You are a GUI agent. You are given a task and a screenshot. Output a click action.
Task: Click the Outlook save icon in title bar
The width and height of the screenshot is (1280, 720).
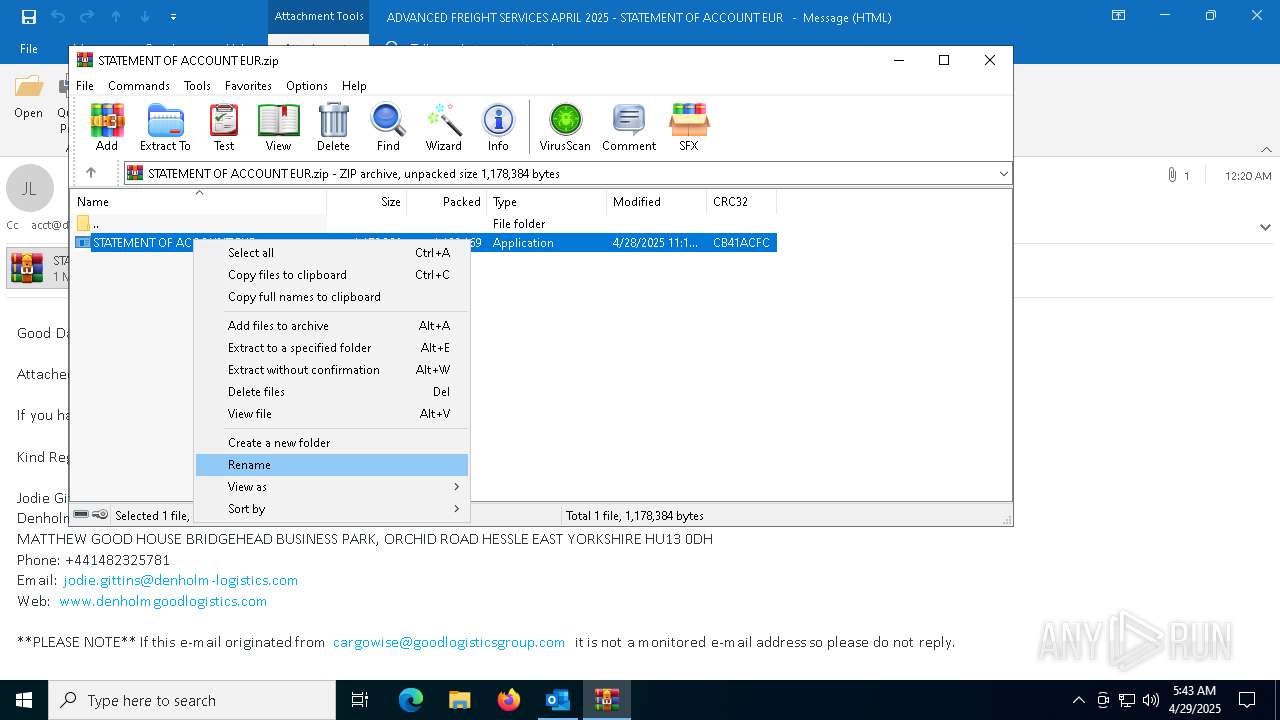pos(29,17)
